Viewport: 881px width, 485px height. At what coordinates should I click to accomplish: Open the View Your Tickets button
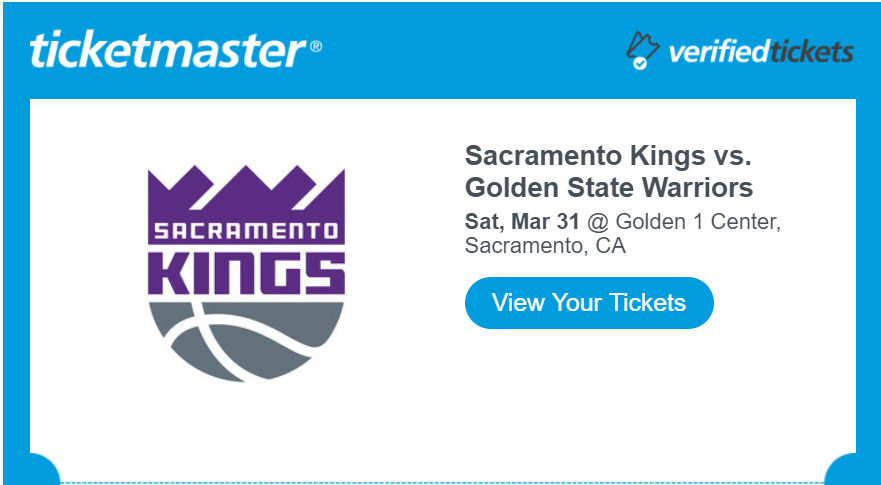click(589, 303)
